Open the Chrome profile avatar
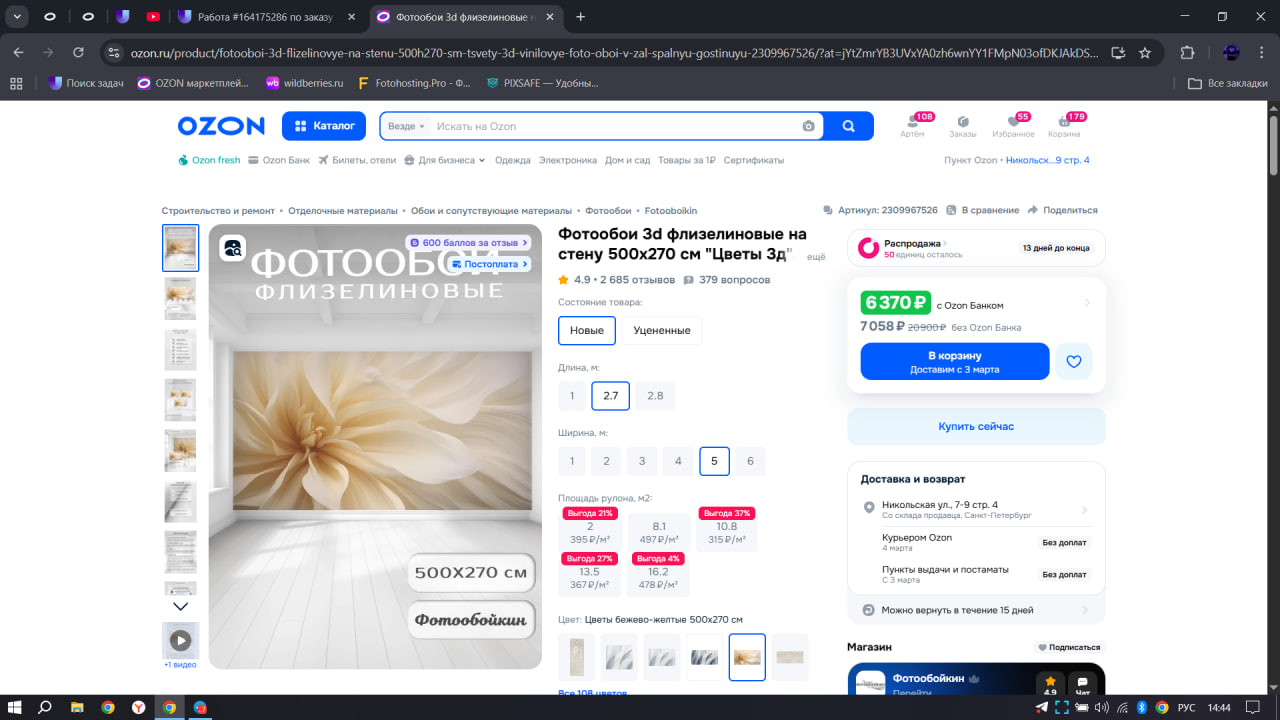Image resolution: width=1280 pixels, height=720 pixels. pos(1231,53)
